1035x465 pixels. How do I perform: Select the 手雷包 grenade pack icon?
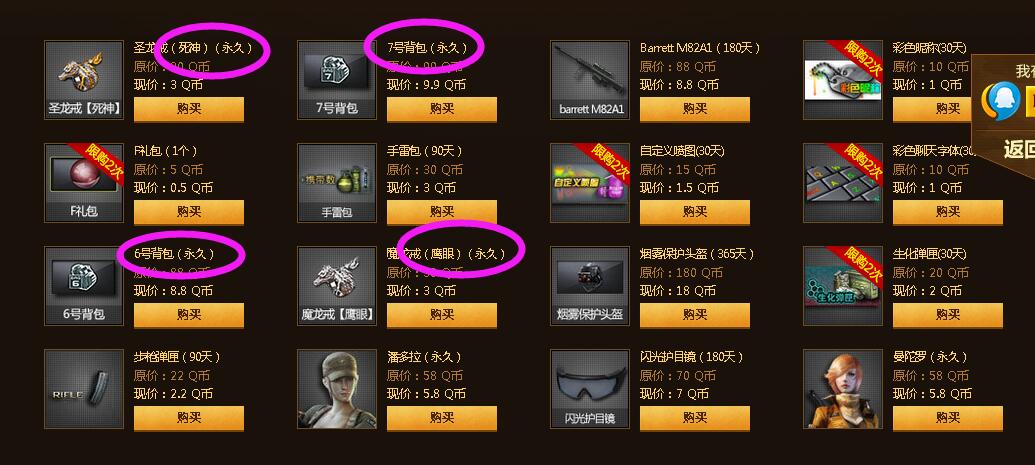tap(337, 183)
